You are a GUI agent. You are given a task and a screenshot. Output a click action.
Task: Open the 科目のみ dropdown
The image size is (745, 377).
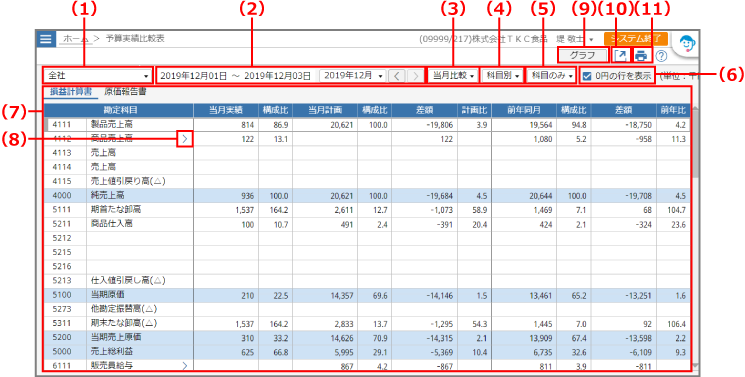click(551, 76)
